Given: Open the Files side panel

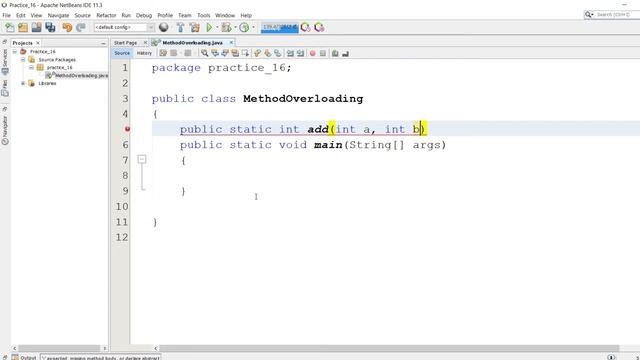Looking at the screenshot, I should (x=5, y=88).
